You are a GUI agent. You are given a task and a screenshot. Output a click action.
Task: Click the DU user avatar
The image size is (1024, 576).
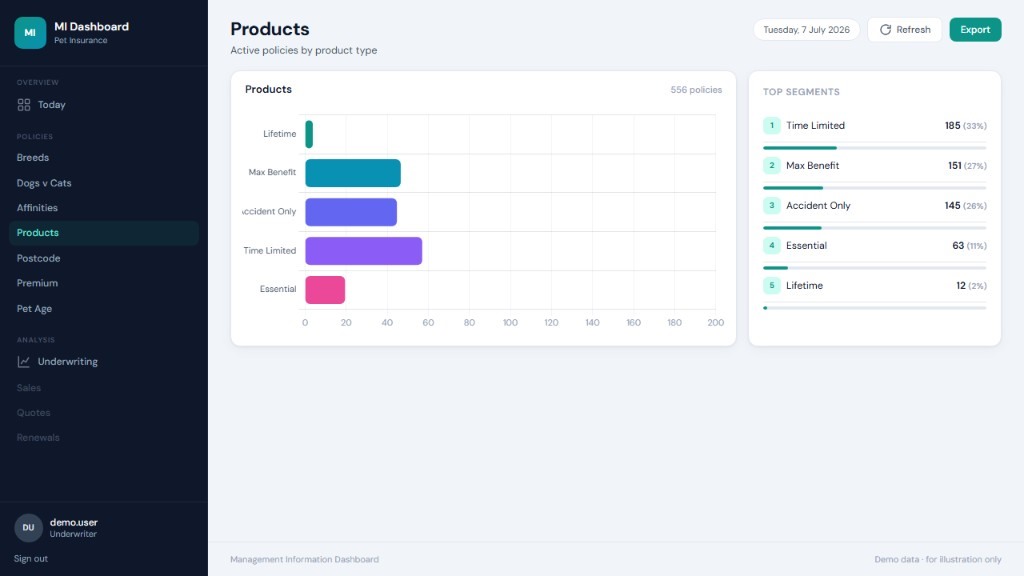coord(28,528)
